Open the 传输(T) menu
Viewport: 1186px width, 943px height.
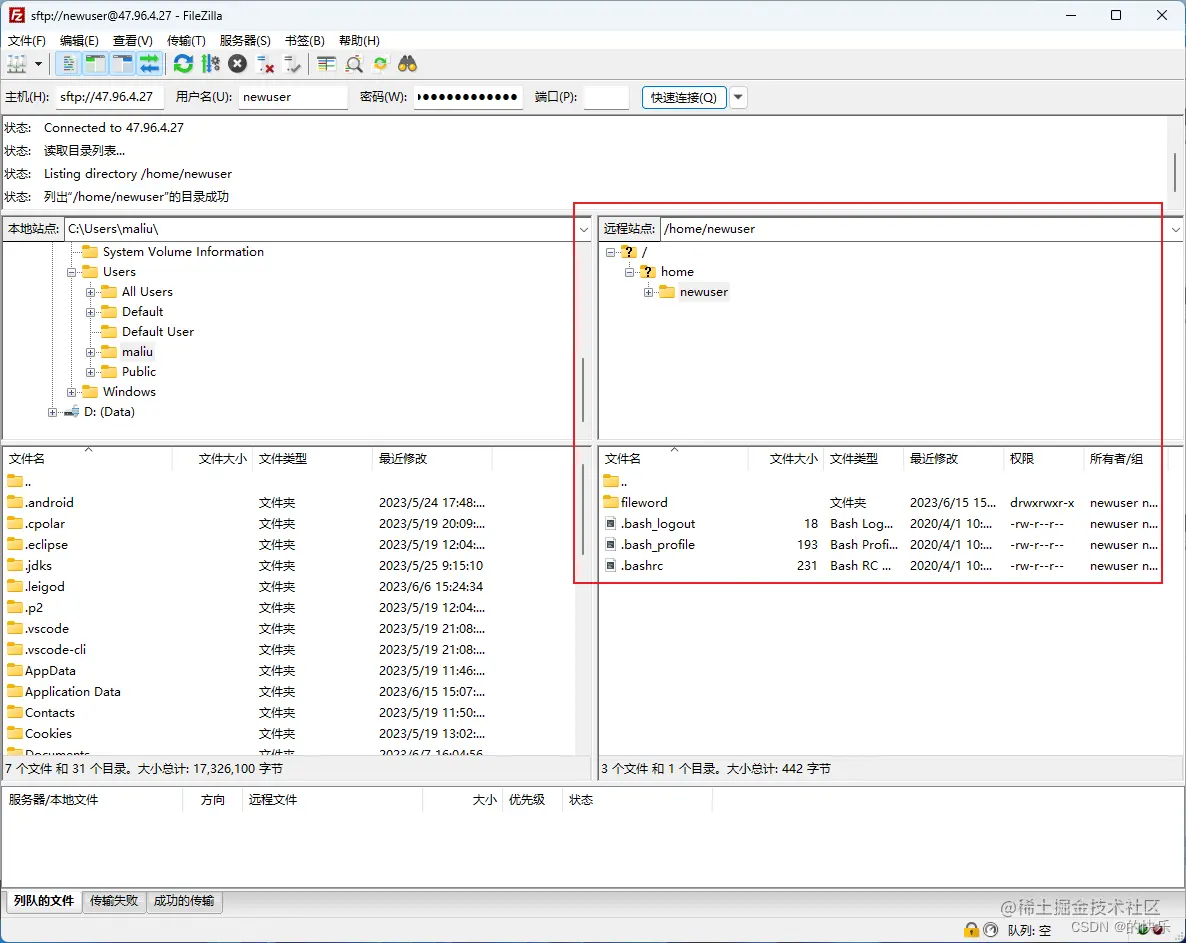186,41
